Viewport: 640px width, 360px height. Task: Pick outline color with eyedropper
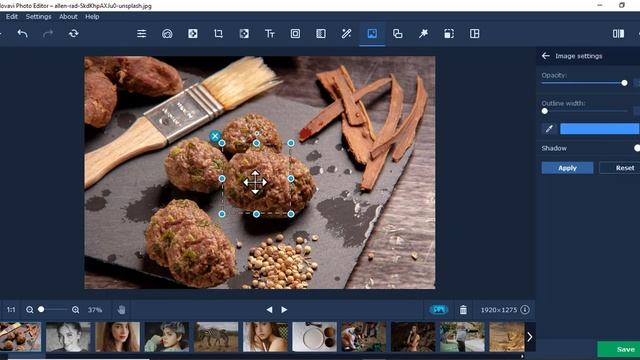point(549,129)
